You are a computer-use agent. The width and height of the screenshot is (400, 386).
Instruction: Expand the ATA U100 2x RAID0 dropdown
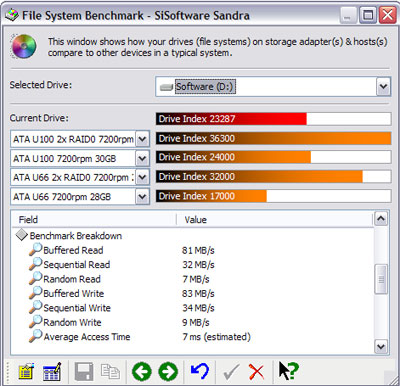click(142, 139)
